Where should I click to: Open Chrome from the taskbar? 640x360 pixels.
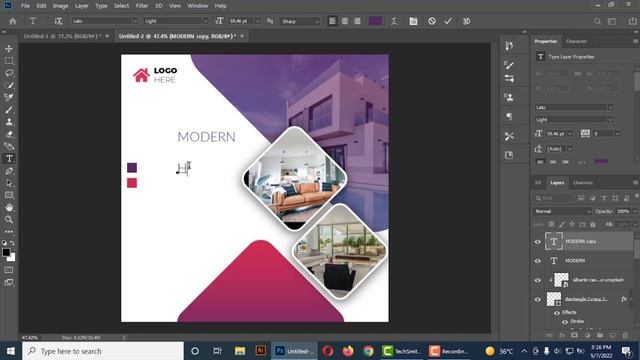click(x=368, y=351)
